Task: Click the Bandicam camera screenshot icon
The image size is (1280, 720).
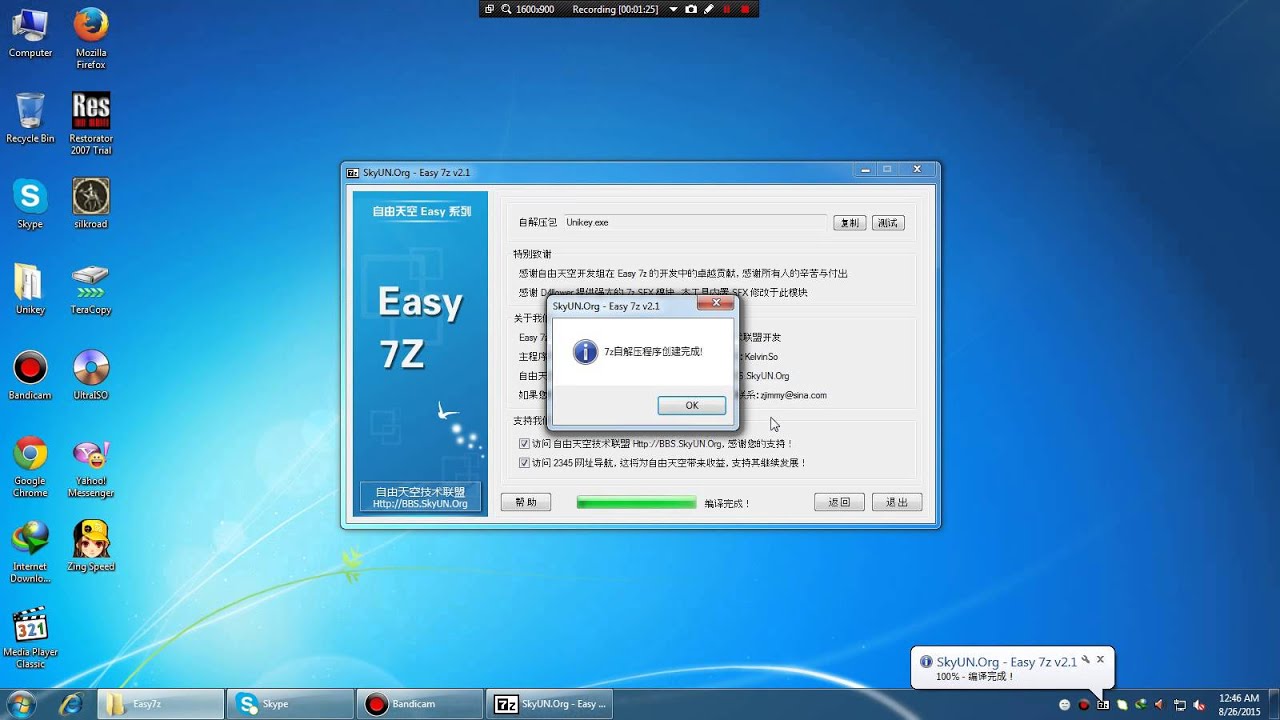Action: tap(690, 9)
